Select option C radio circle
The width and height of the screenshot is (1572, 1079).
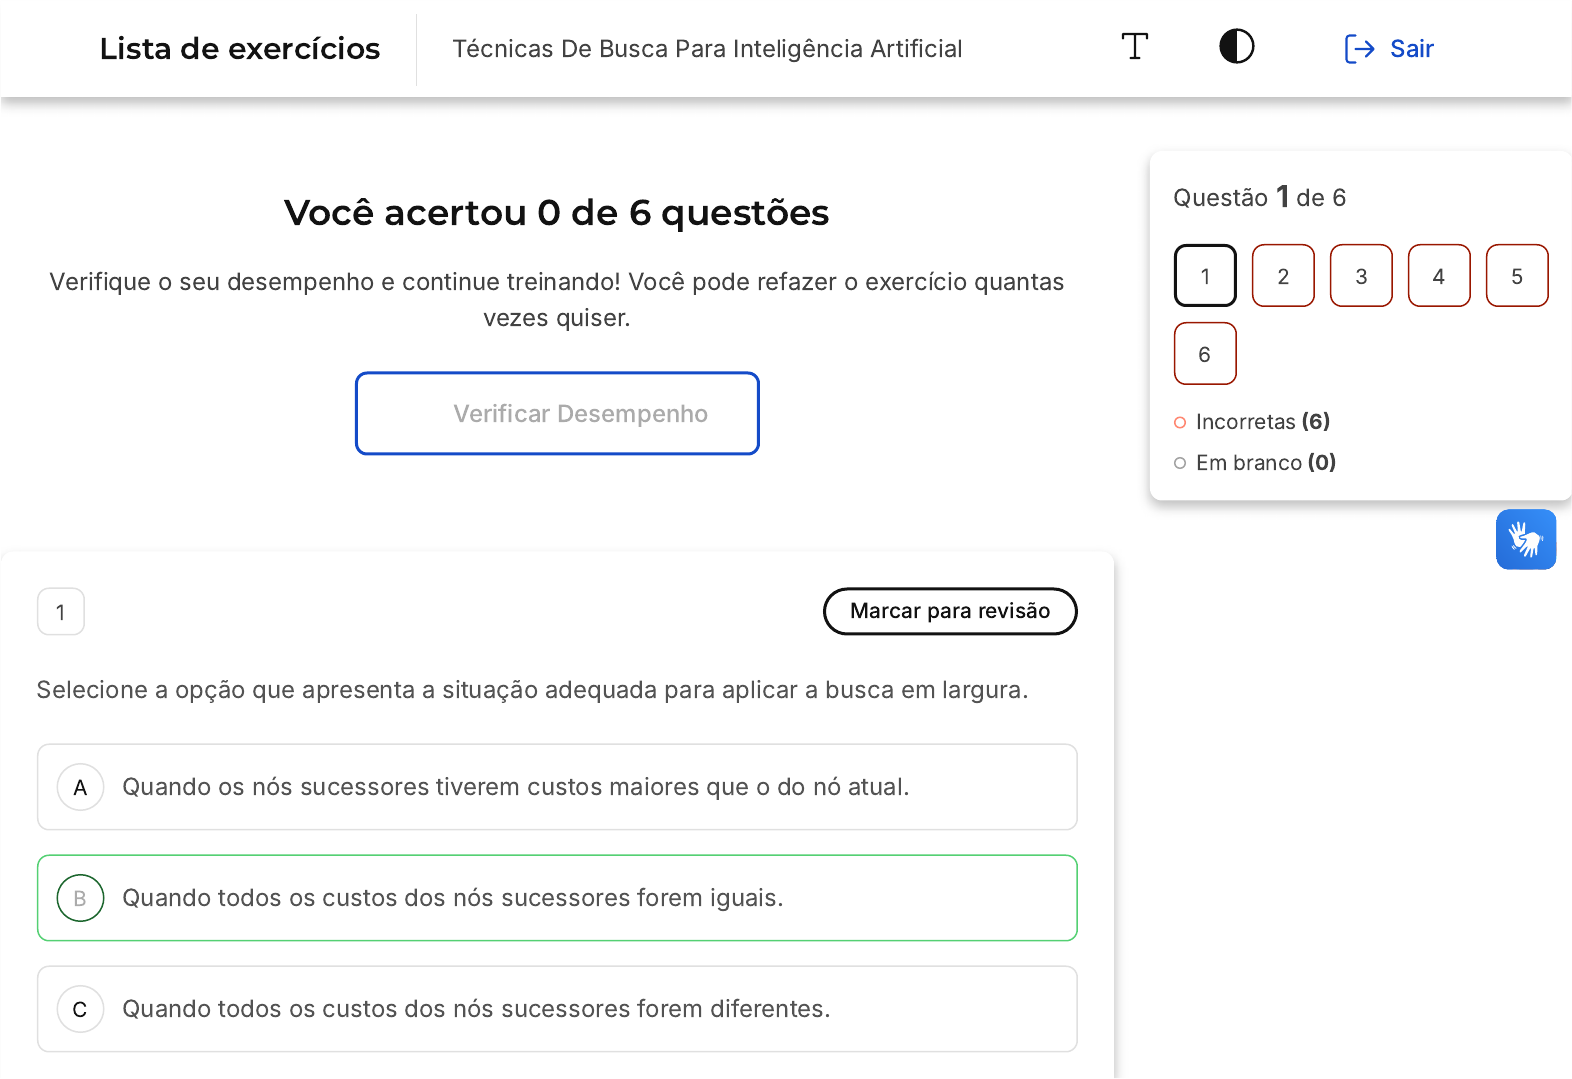[81, 1010]
